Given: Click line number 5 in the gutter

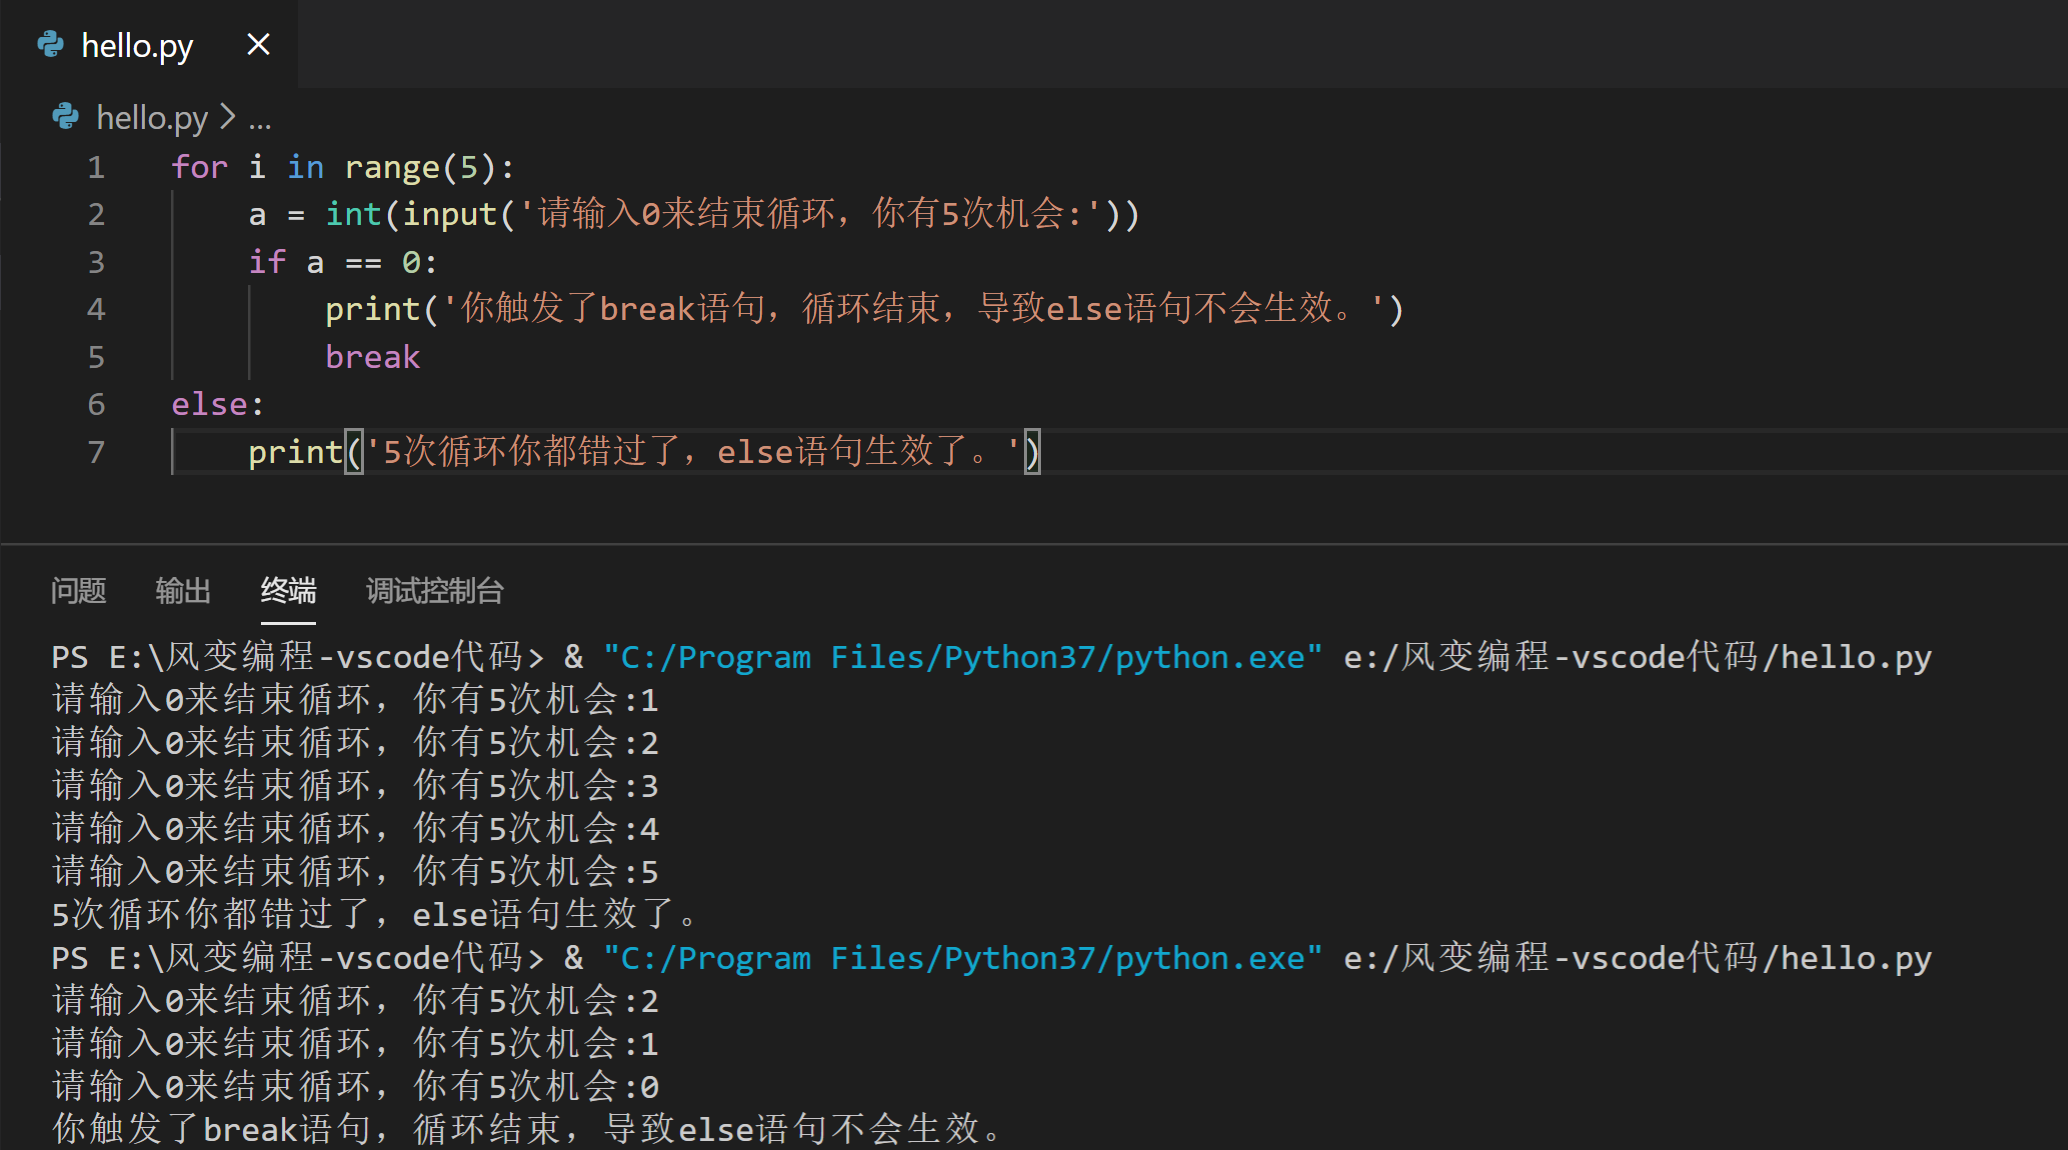Looking at the screenshot, I should (x=96, y=356).
